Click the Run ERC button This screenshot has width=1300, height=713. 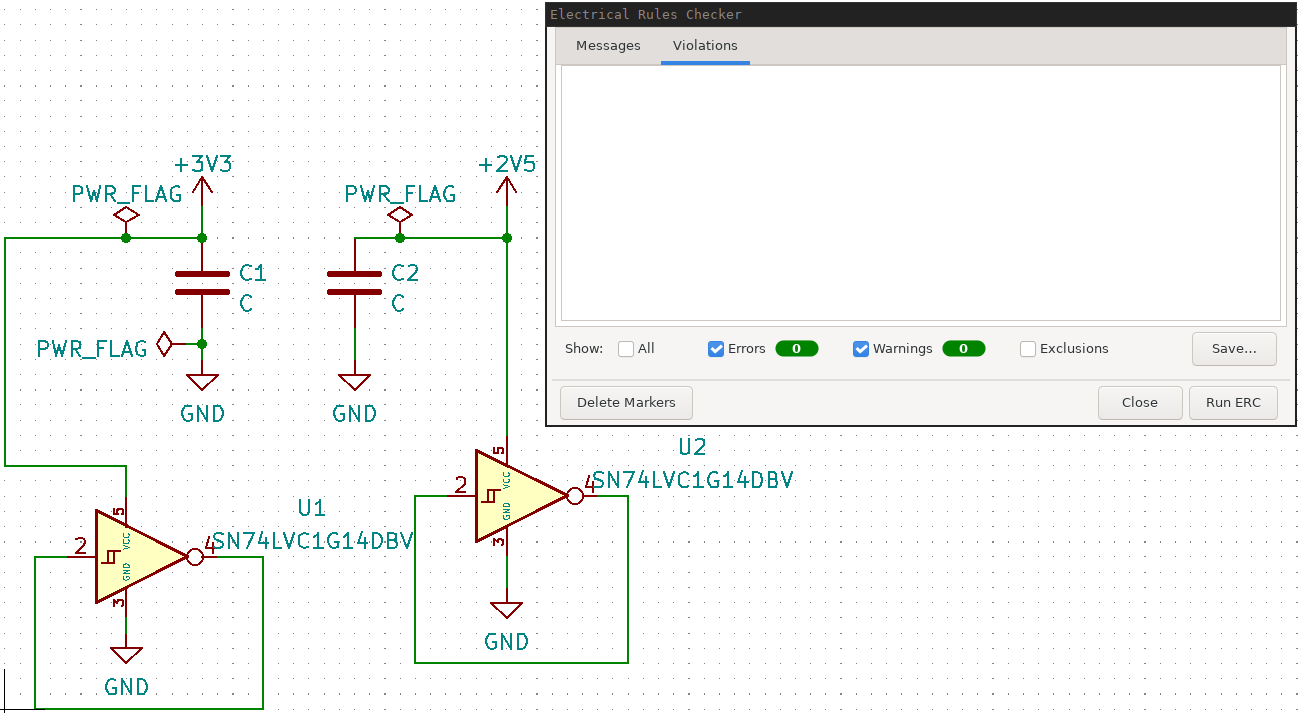(x=1233, y=403)
